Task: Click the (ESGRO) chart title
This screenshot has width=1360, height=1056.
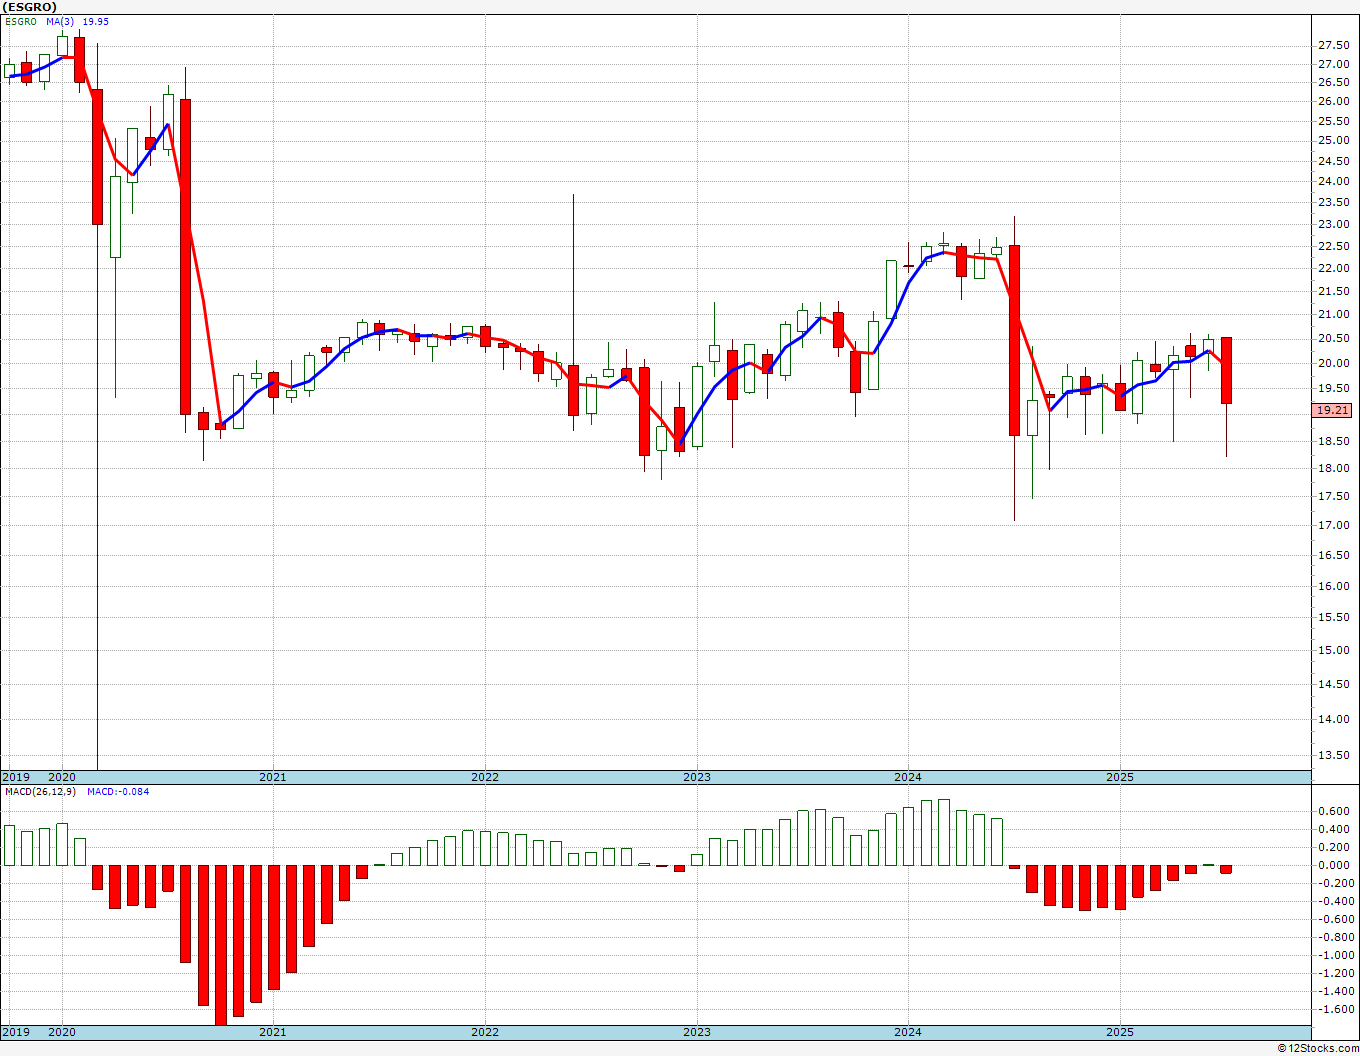Action: coord(29,7)
